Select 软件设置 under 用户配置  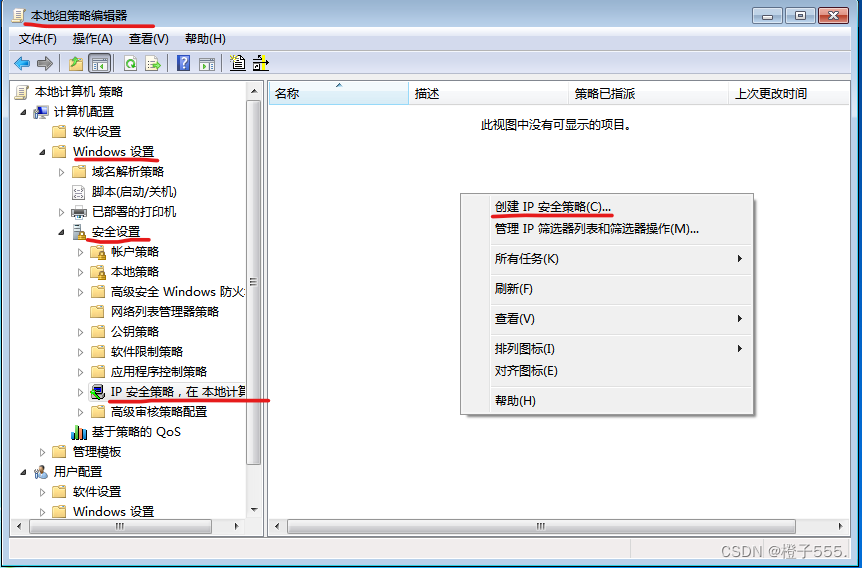(x=97, y=492)
